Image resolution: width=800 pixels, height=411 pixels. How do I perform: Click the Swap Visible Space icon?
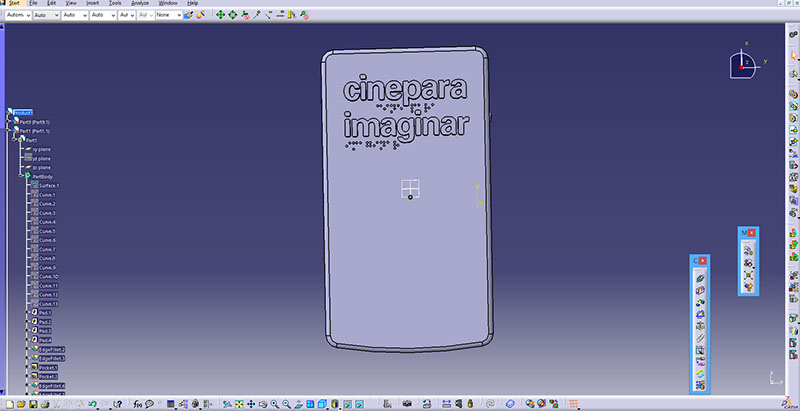click(x=359, y=404)
